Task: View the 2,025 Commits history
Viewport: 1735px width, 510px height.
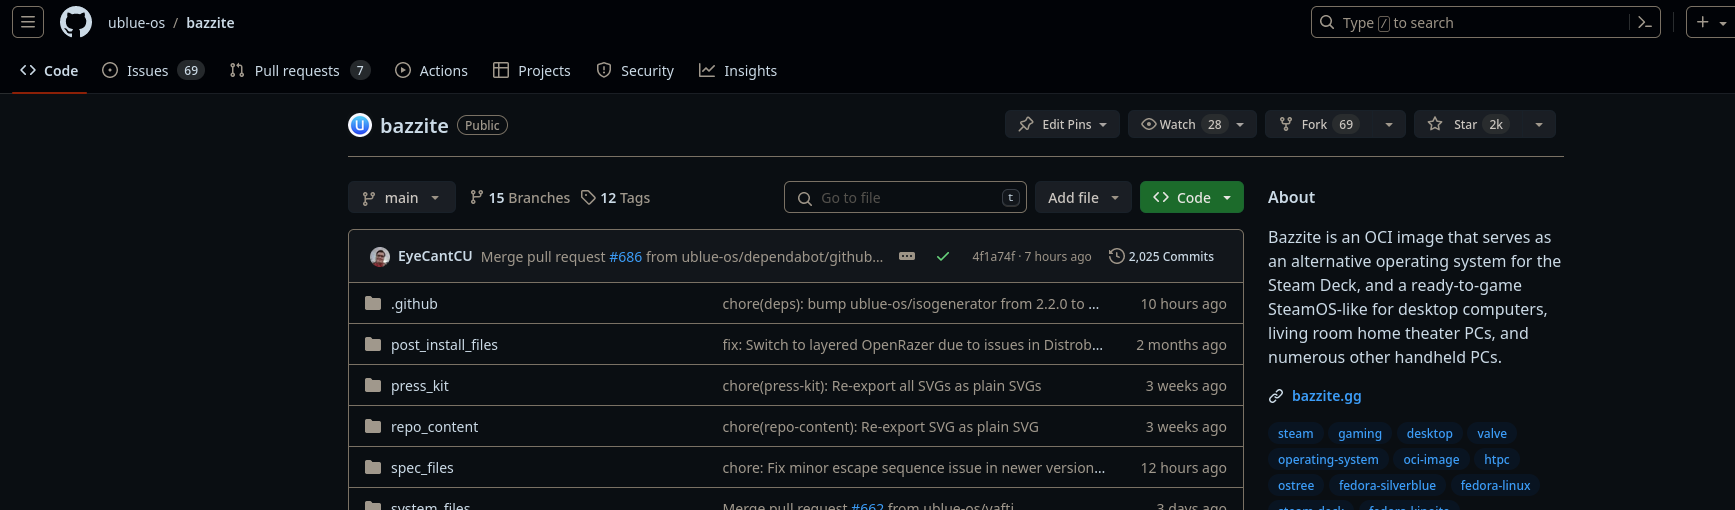Action: 1161,257
